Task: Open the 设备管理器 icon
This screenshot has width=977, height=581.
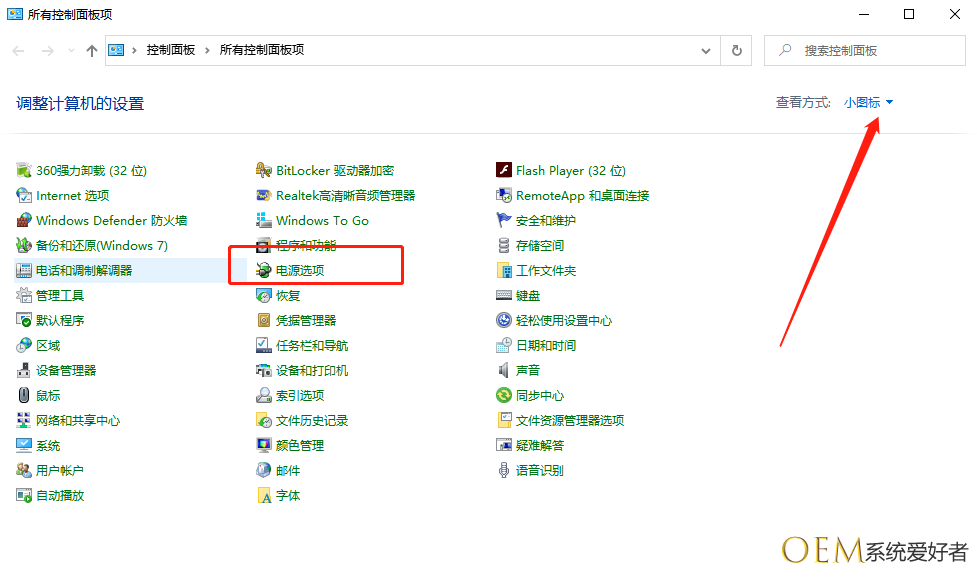Action: 25,371
